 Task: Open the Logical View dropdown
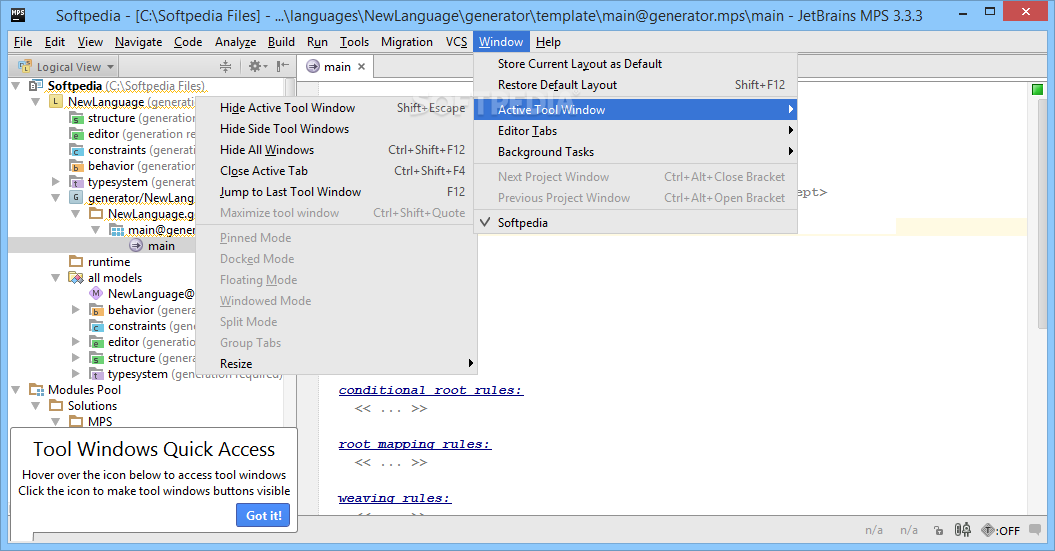coord(67,67)
